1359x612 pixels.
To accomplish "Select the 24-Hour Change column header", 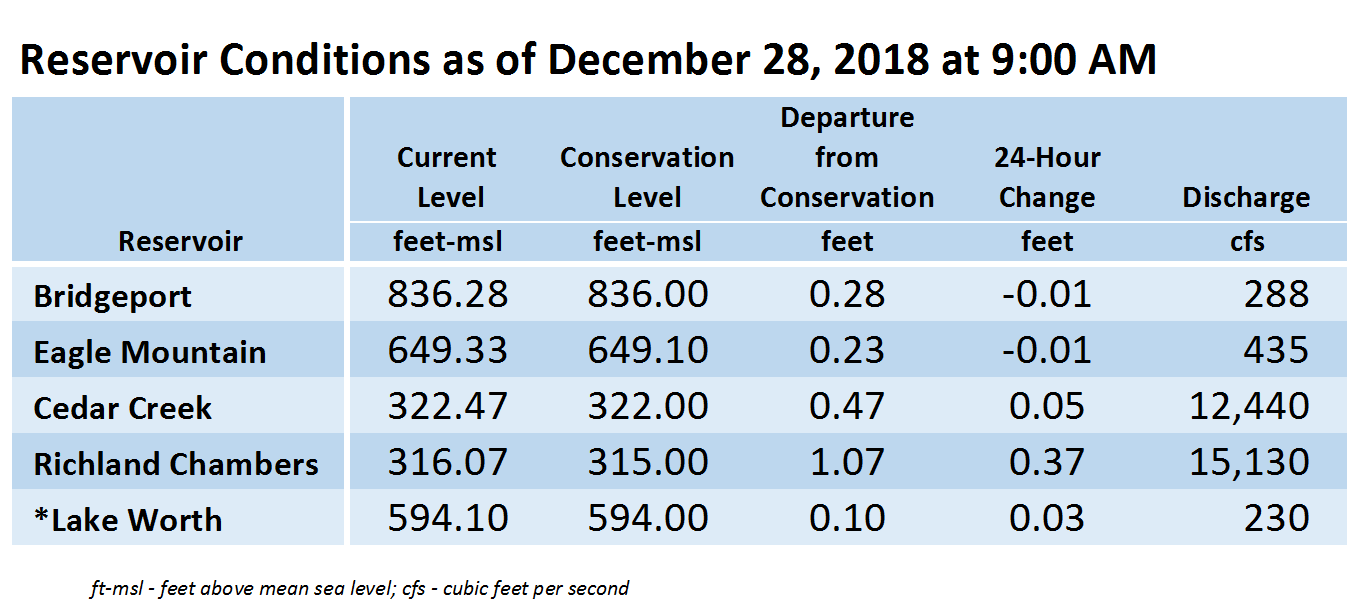I will click(x=1047, y=177).
